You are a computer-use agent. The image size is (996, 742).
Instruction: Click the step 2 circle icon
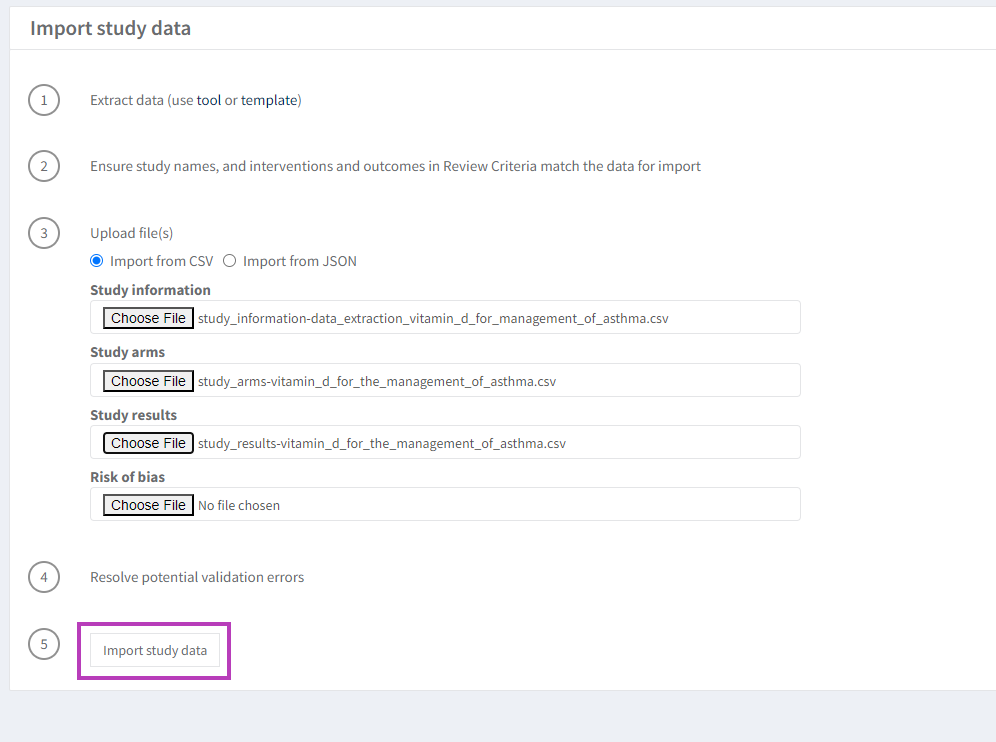[44, 166]
